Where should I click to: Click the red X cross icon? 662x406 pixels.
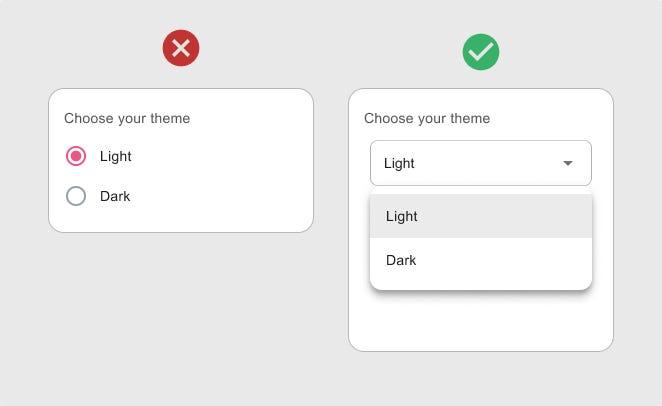point(181,48)
